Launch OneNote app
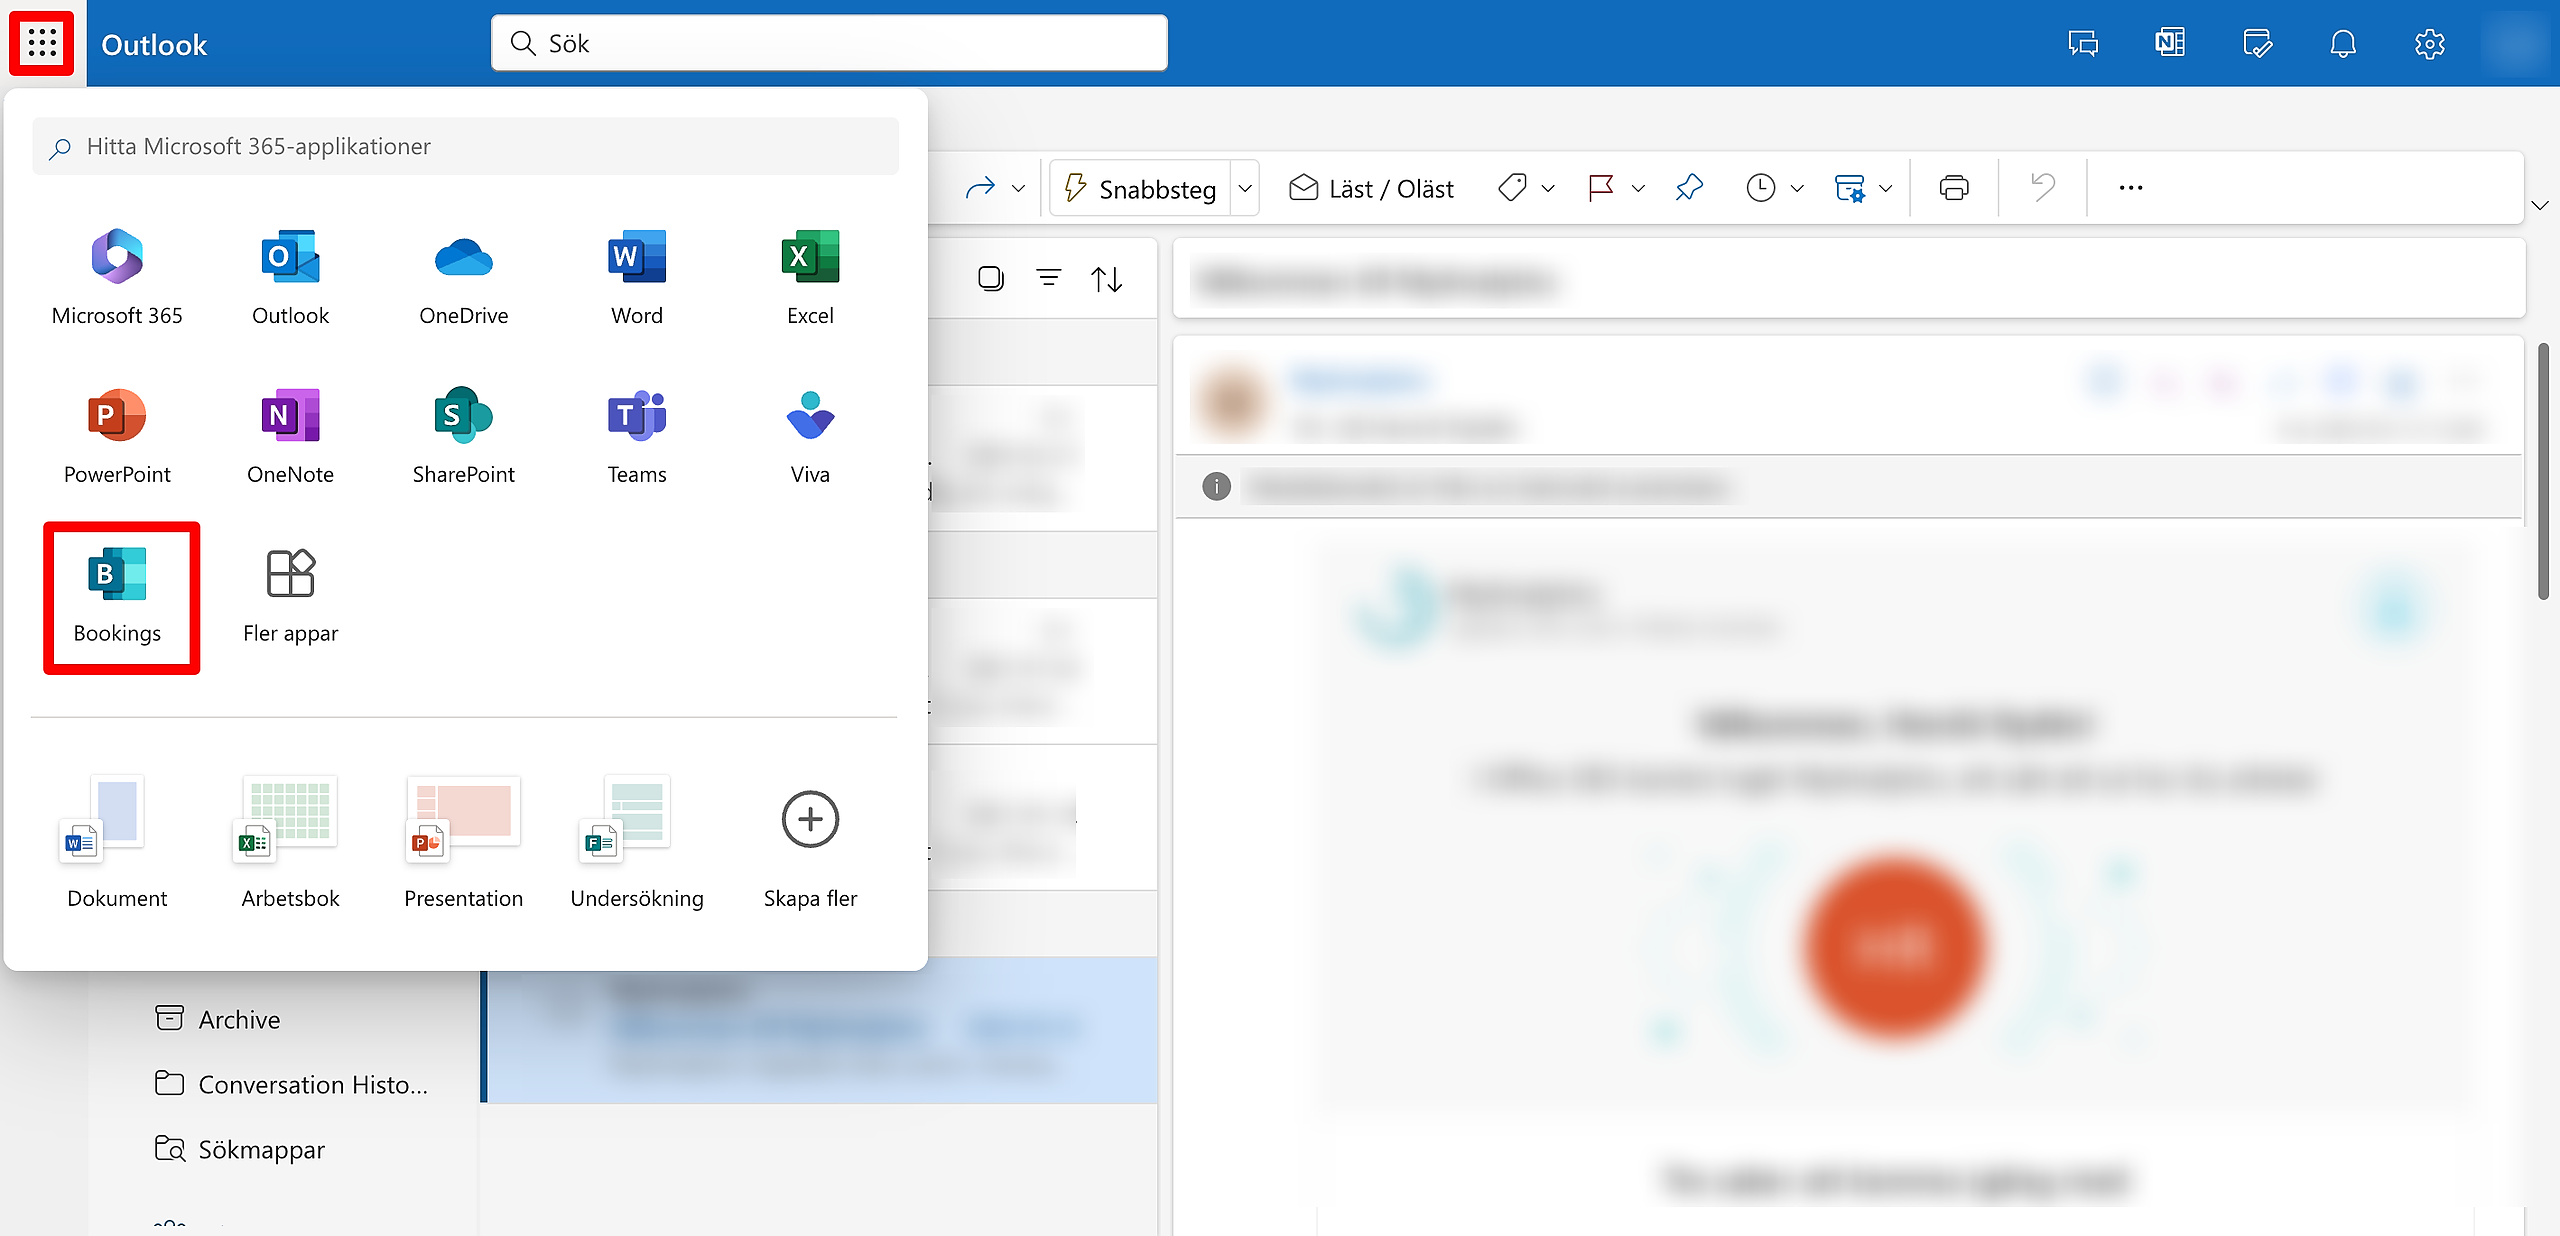 (290, 437)
